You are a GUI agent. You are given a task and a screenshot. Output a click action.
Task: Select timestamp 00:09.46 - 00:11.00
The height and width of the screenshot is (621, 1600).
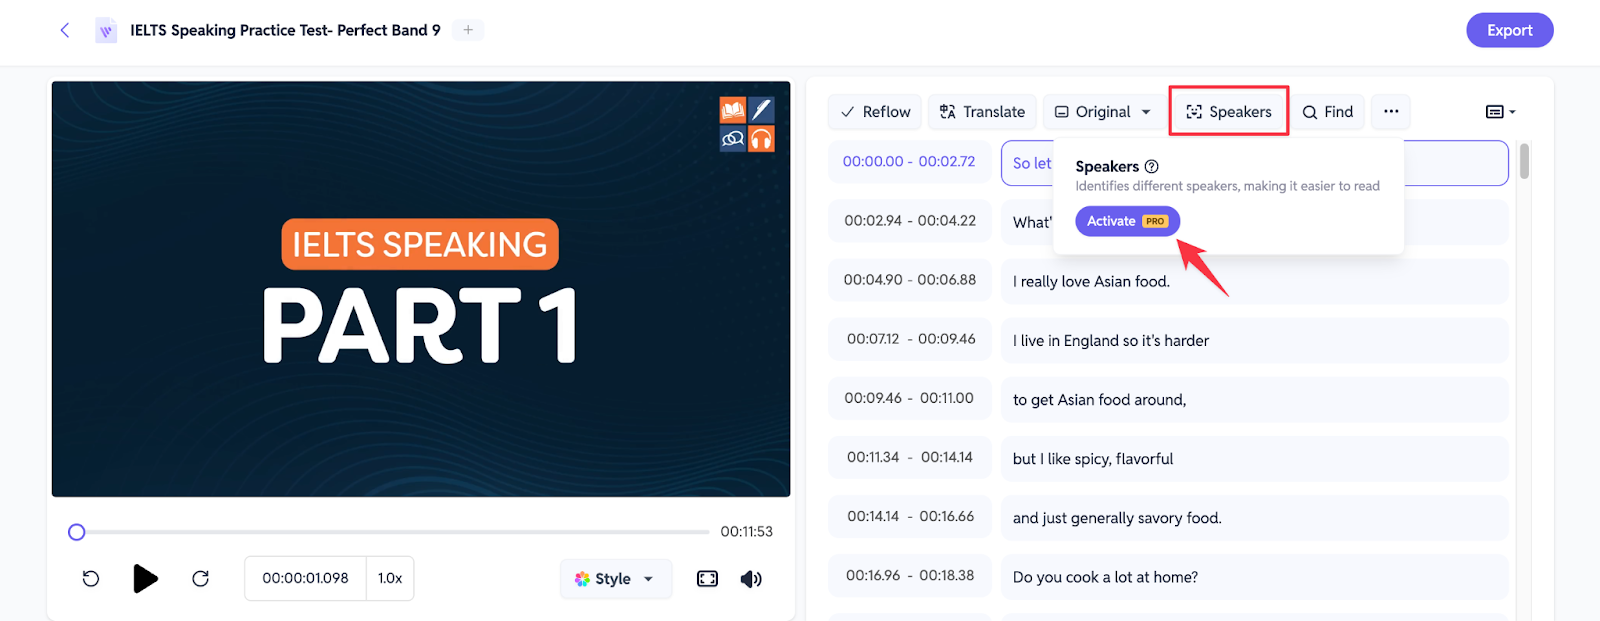(909, 398)
